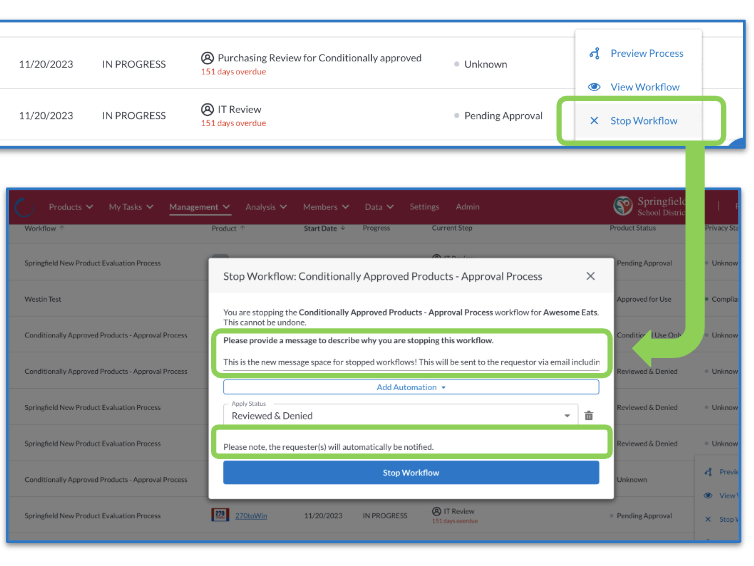Image resolution: width=754 pixels, height=566 pixels.
Task: Click the Product Status column header
Action: click(x=632, y=228)
